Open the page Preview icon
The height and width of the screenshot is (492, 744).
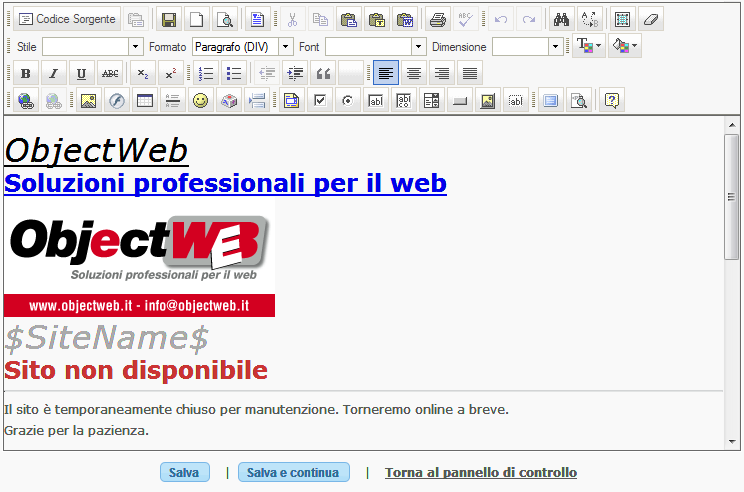(225, 19)
